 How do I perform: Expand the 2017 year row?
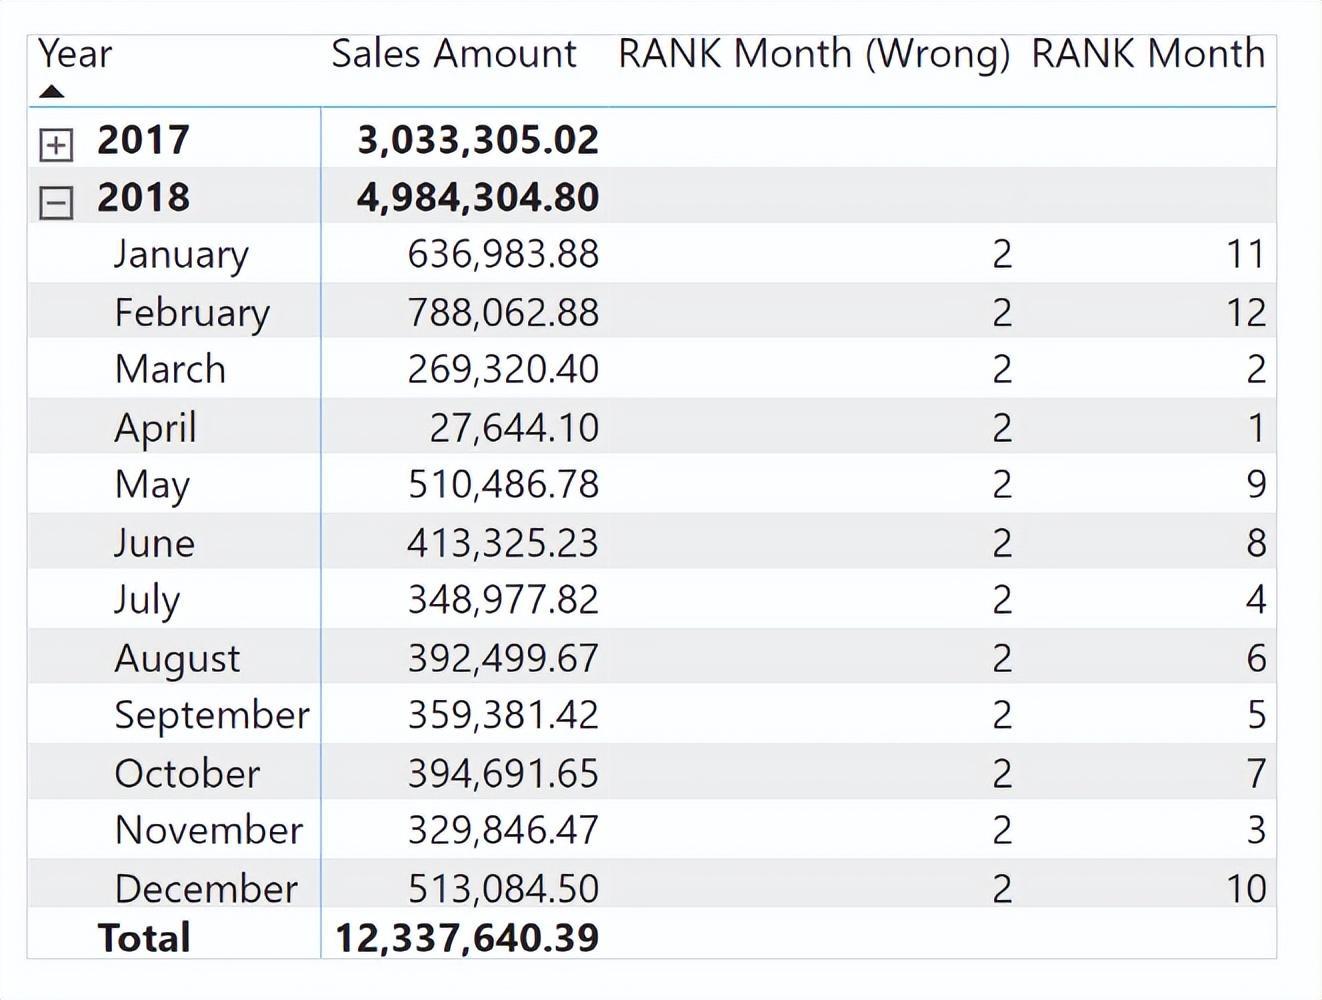56,145
